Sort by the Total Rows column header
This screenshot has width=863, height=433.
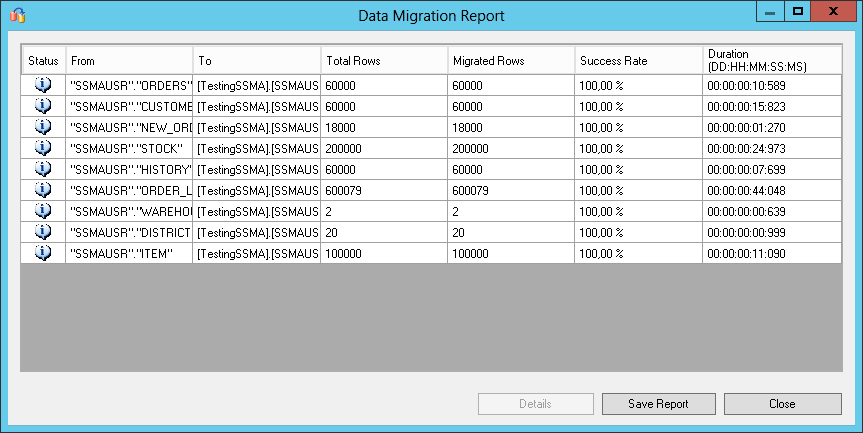click(x=383, y=60)
